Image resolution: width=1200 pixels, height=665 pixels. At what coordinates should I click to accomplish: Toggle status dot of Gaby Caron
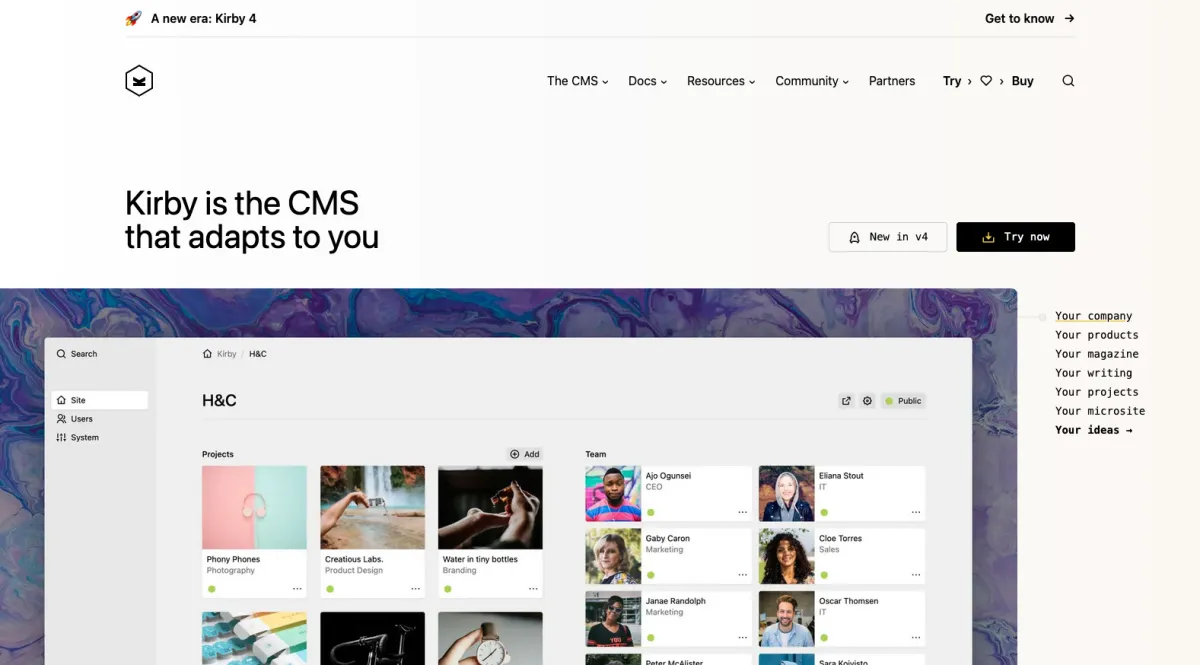point(651,575)
